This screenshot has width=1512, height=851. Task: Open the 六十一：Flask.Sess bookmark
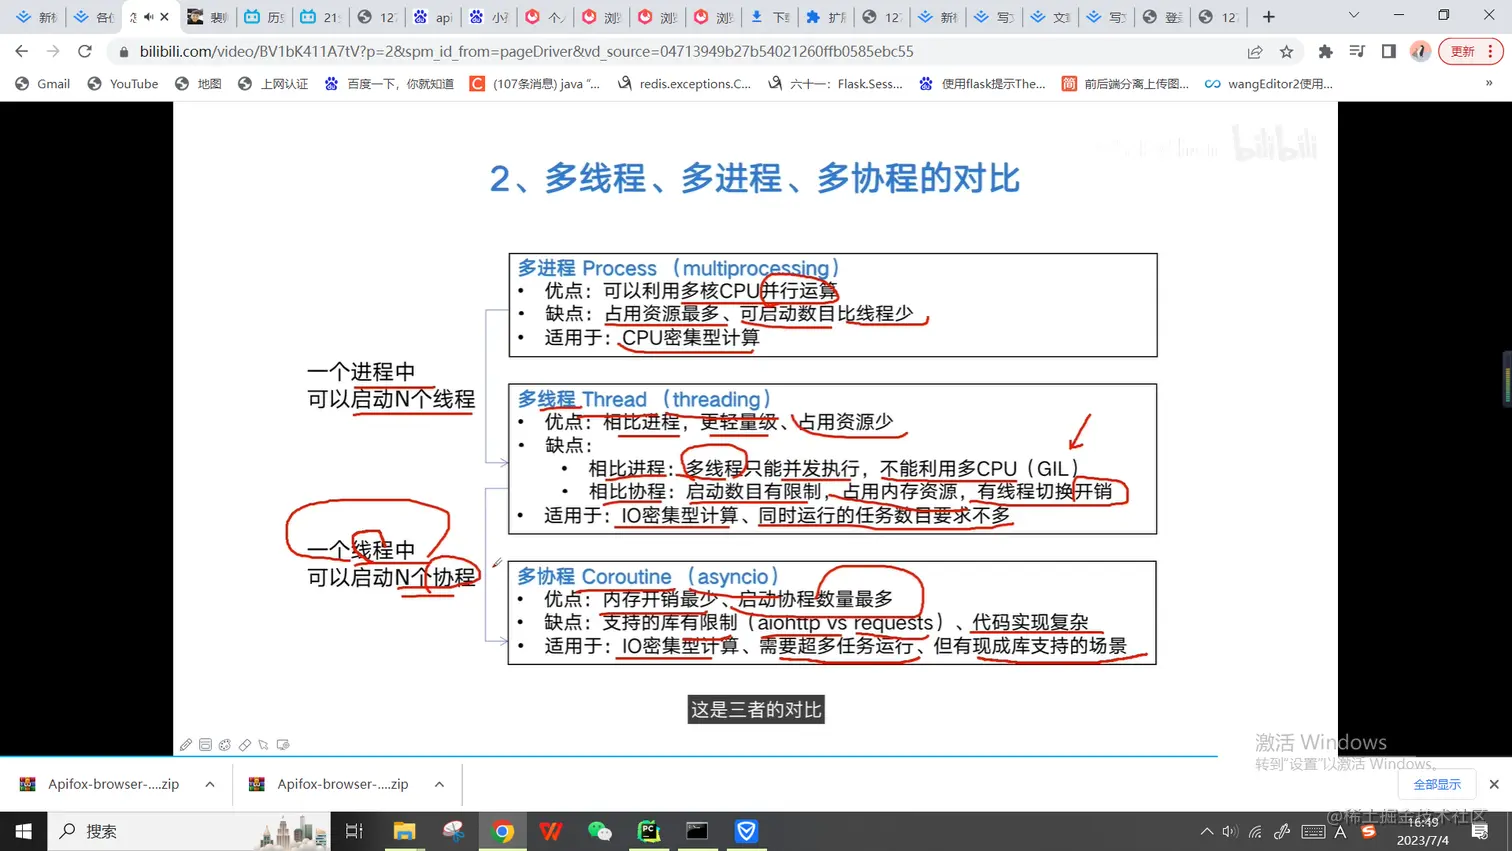click(836, 84)
